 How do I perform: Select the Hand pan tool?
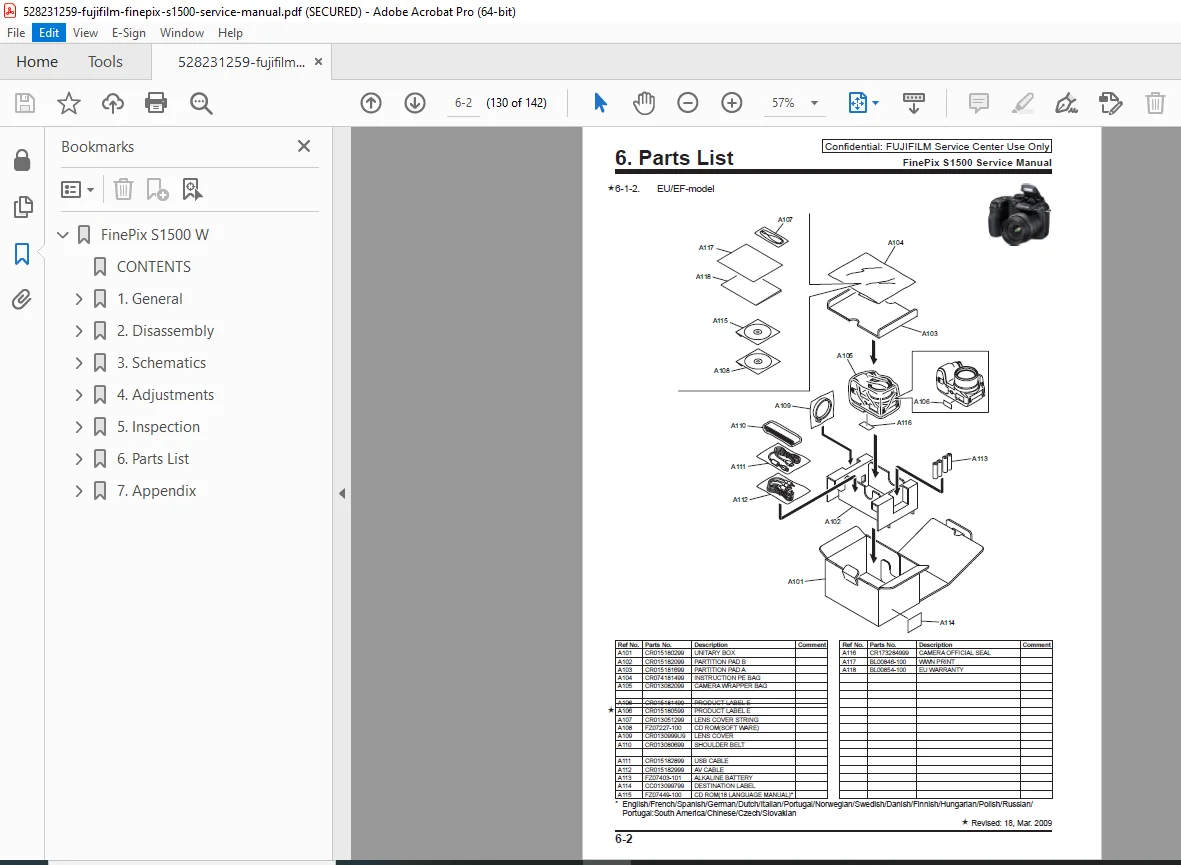(643, 102)
